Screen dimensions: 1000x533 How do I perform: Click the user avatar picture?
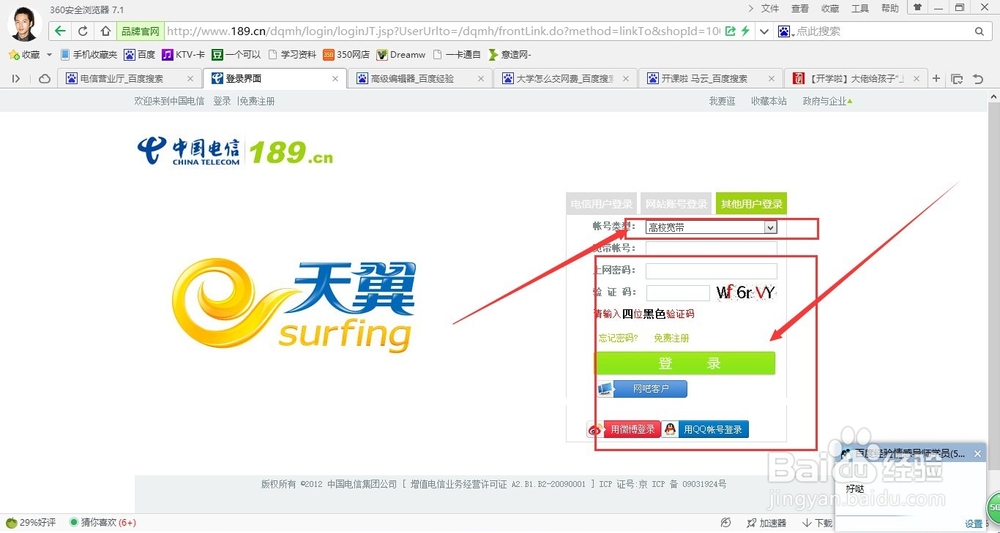click(x=24, y=24)
